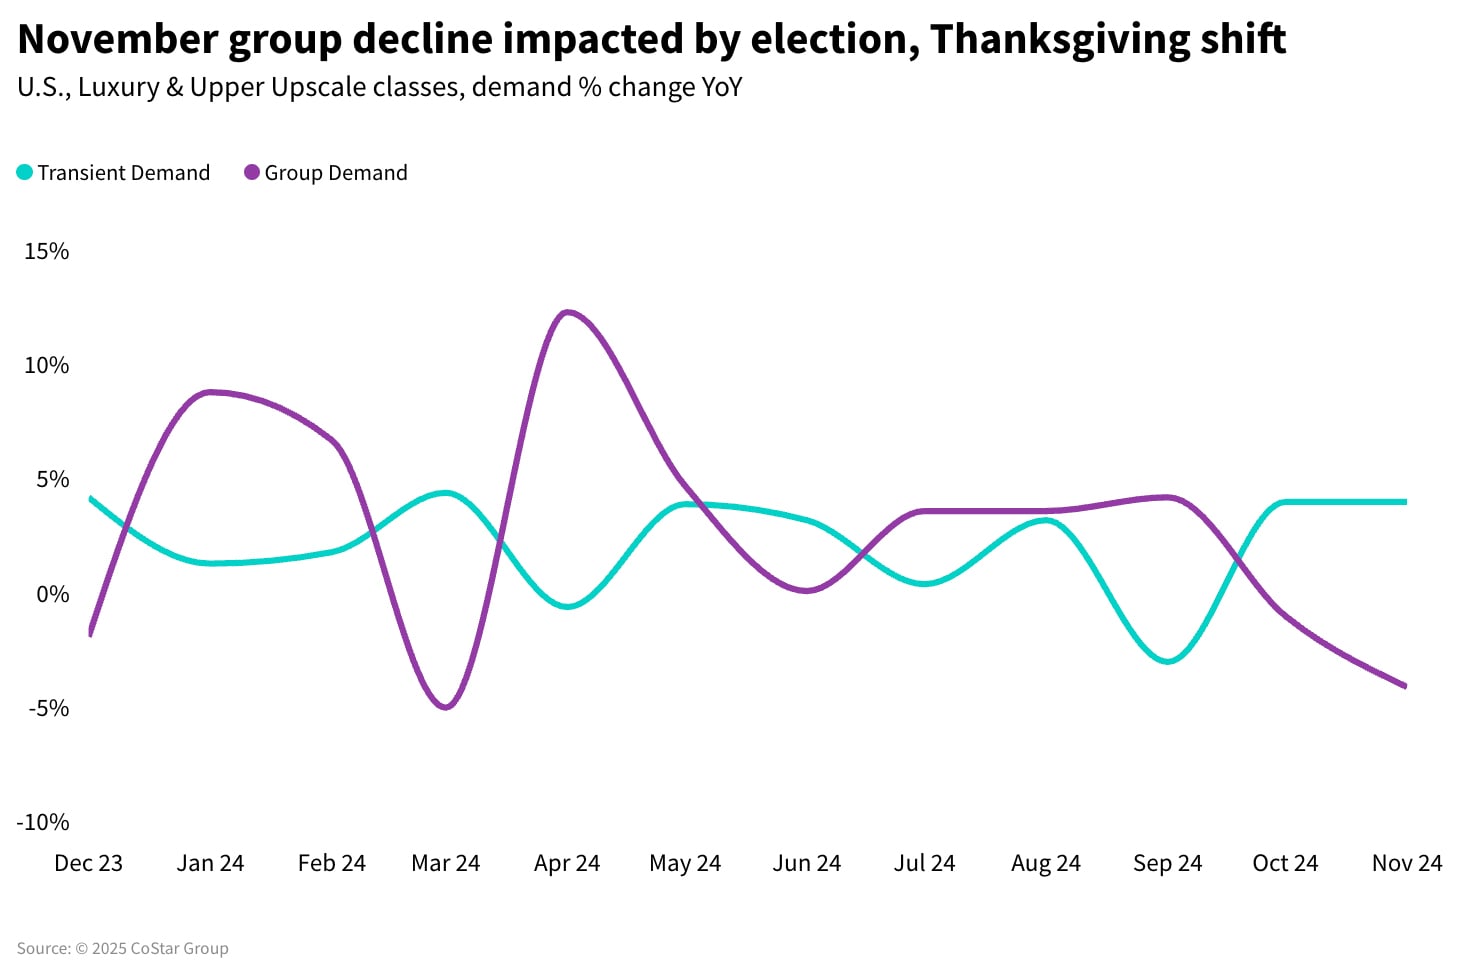The width and height of the screenshot is (1468, 974).
Task: Click the teal Transient Demand legend dot
Action: click(x=25, y=173)
